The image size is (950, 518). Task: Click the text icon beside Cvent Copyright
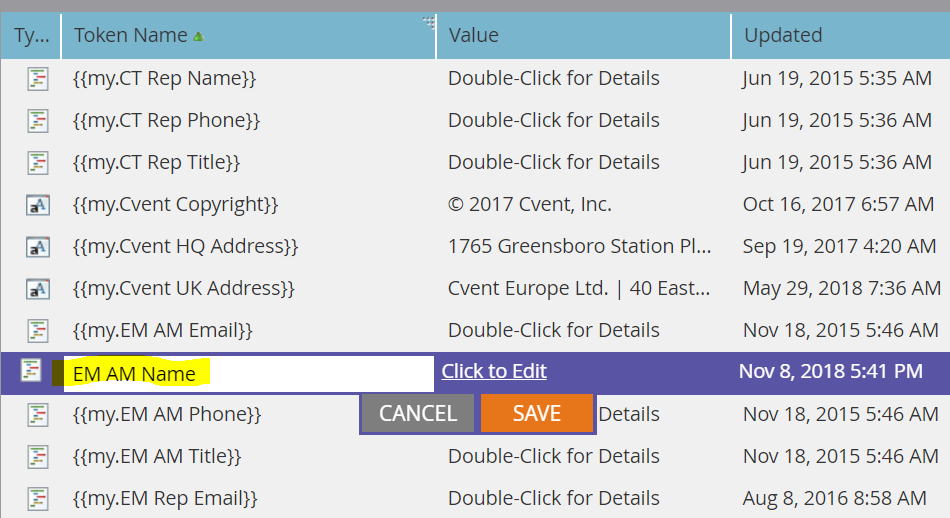click(x=38, y=205)
